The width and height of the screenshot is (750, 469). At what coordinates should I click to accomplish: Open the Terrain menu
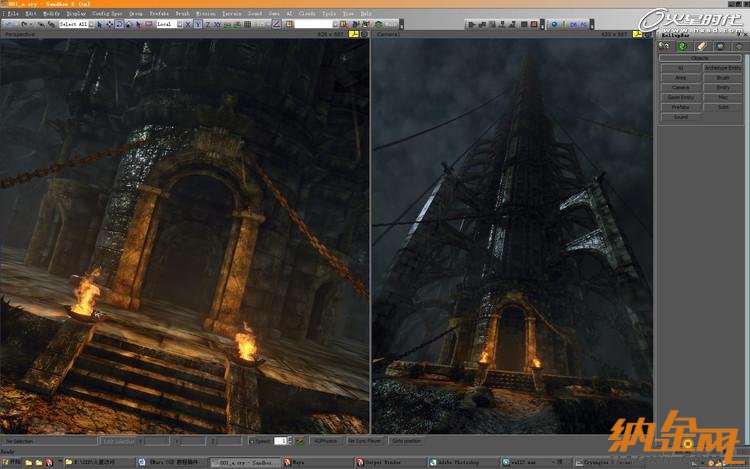coord(233,14)
